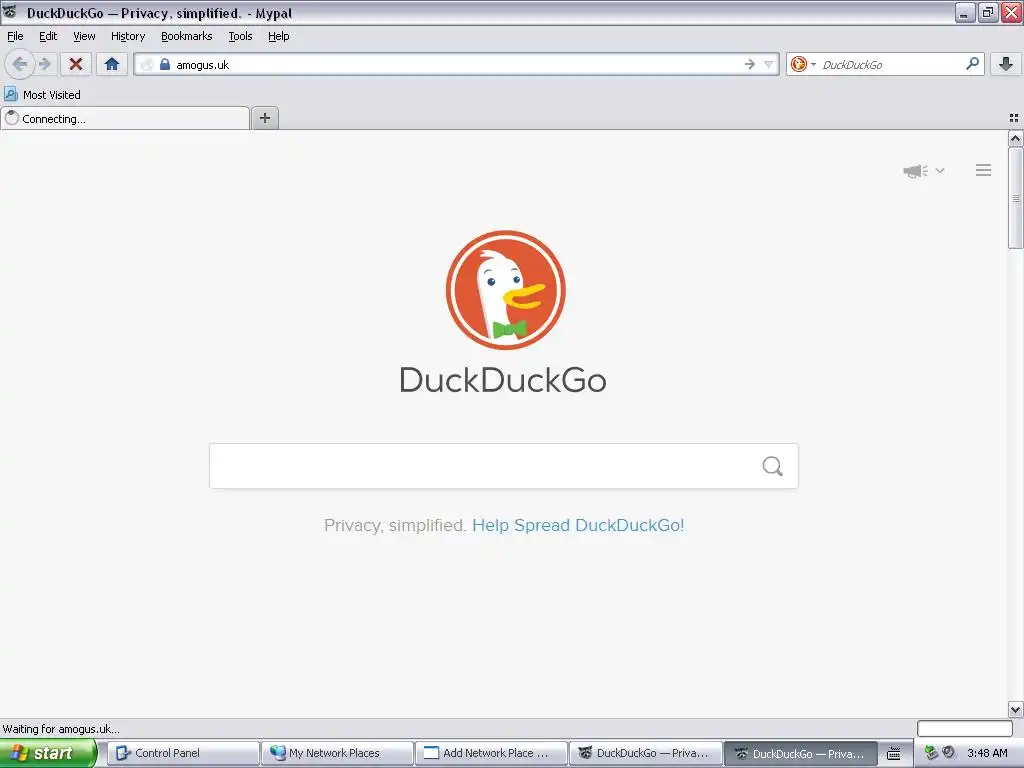Viewport: 1024px width, 768px height.
Task: Click the Back navigation arrow
Action: [x=20, y=64]
